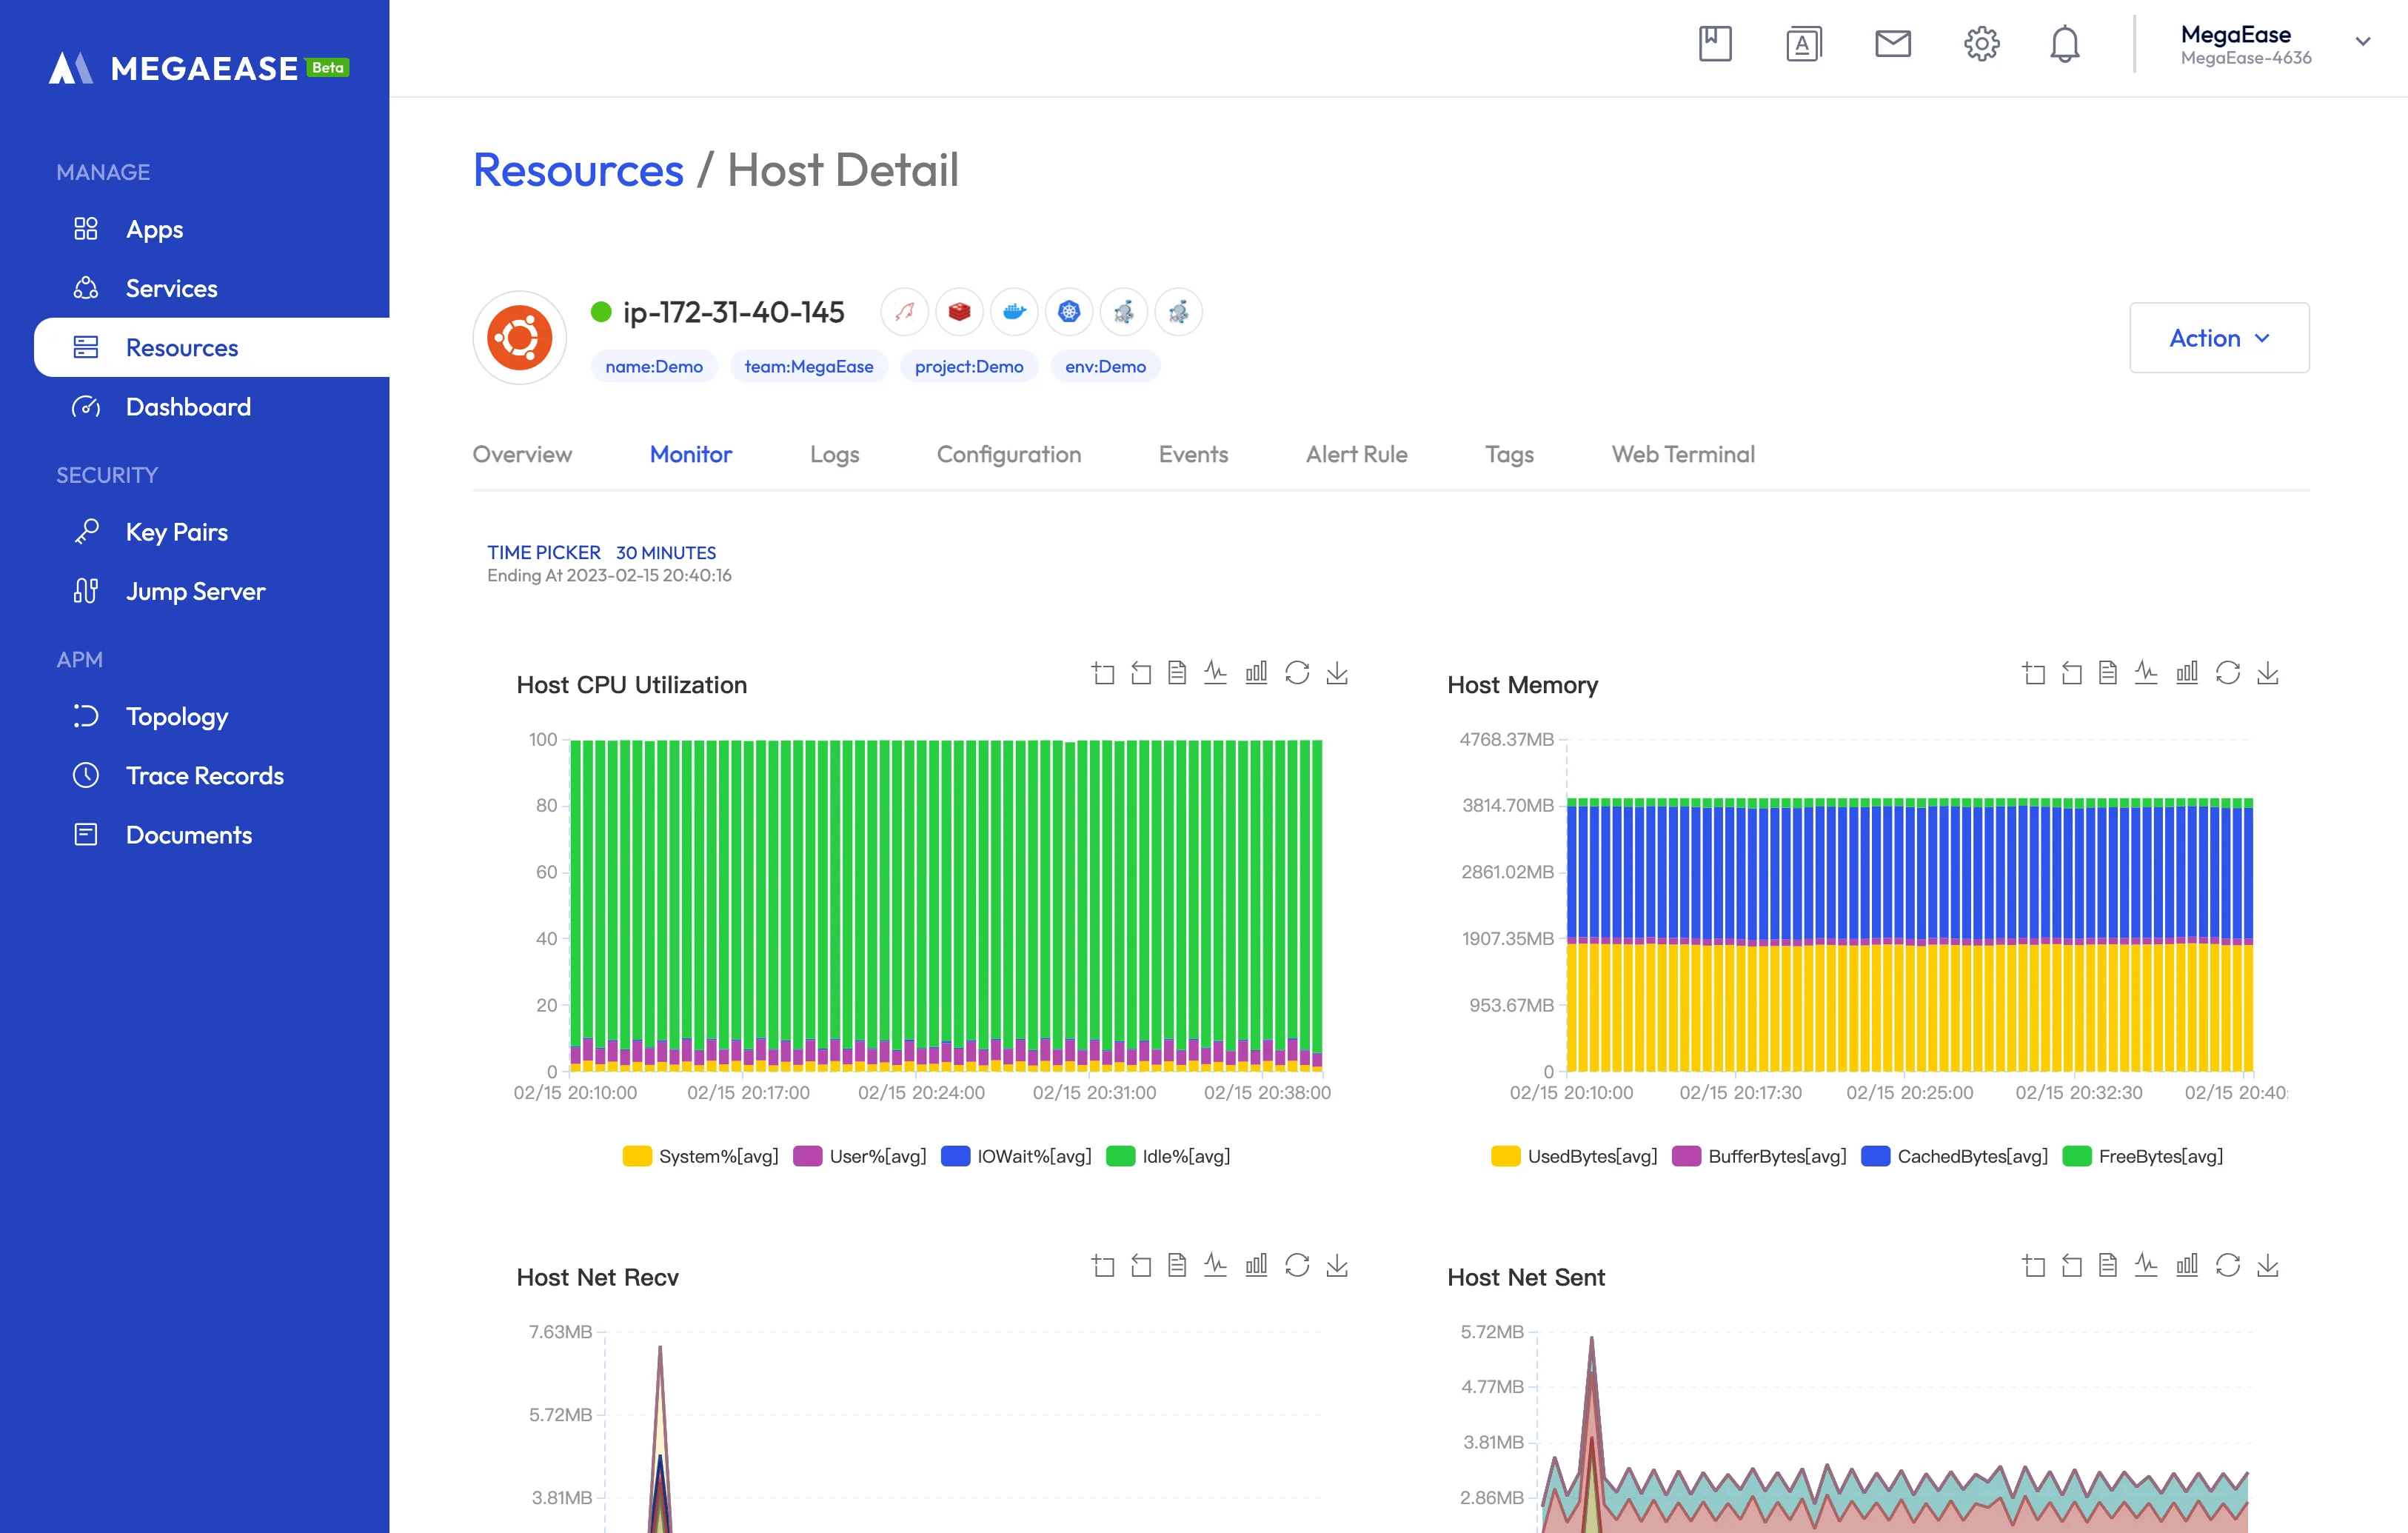Open data view for Host Net Sent
Image resolution: width=2408 pixels, height=1533 pixels.
coord(2108,1265)
